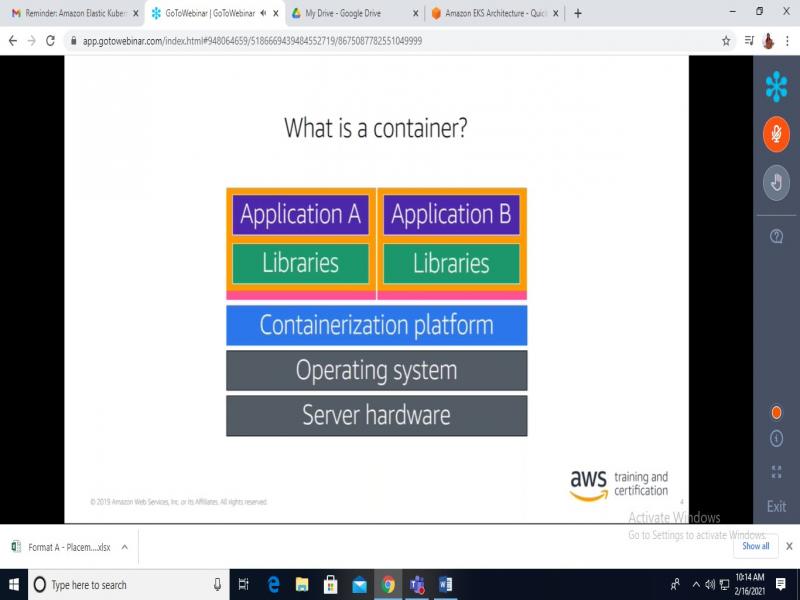Open Chrome three-dot menu
This screenshot has height=600, width=800.
[x=788, y=41]
